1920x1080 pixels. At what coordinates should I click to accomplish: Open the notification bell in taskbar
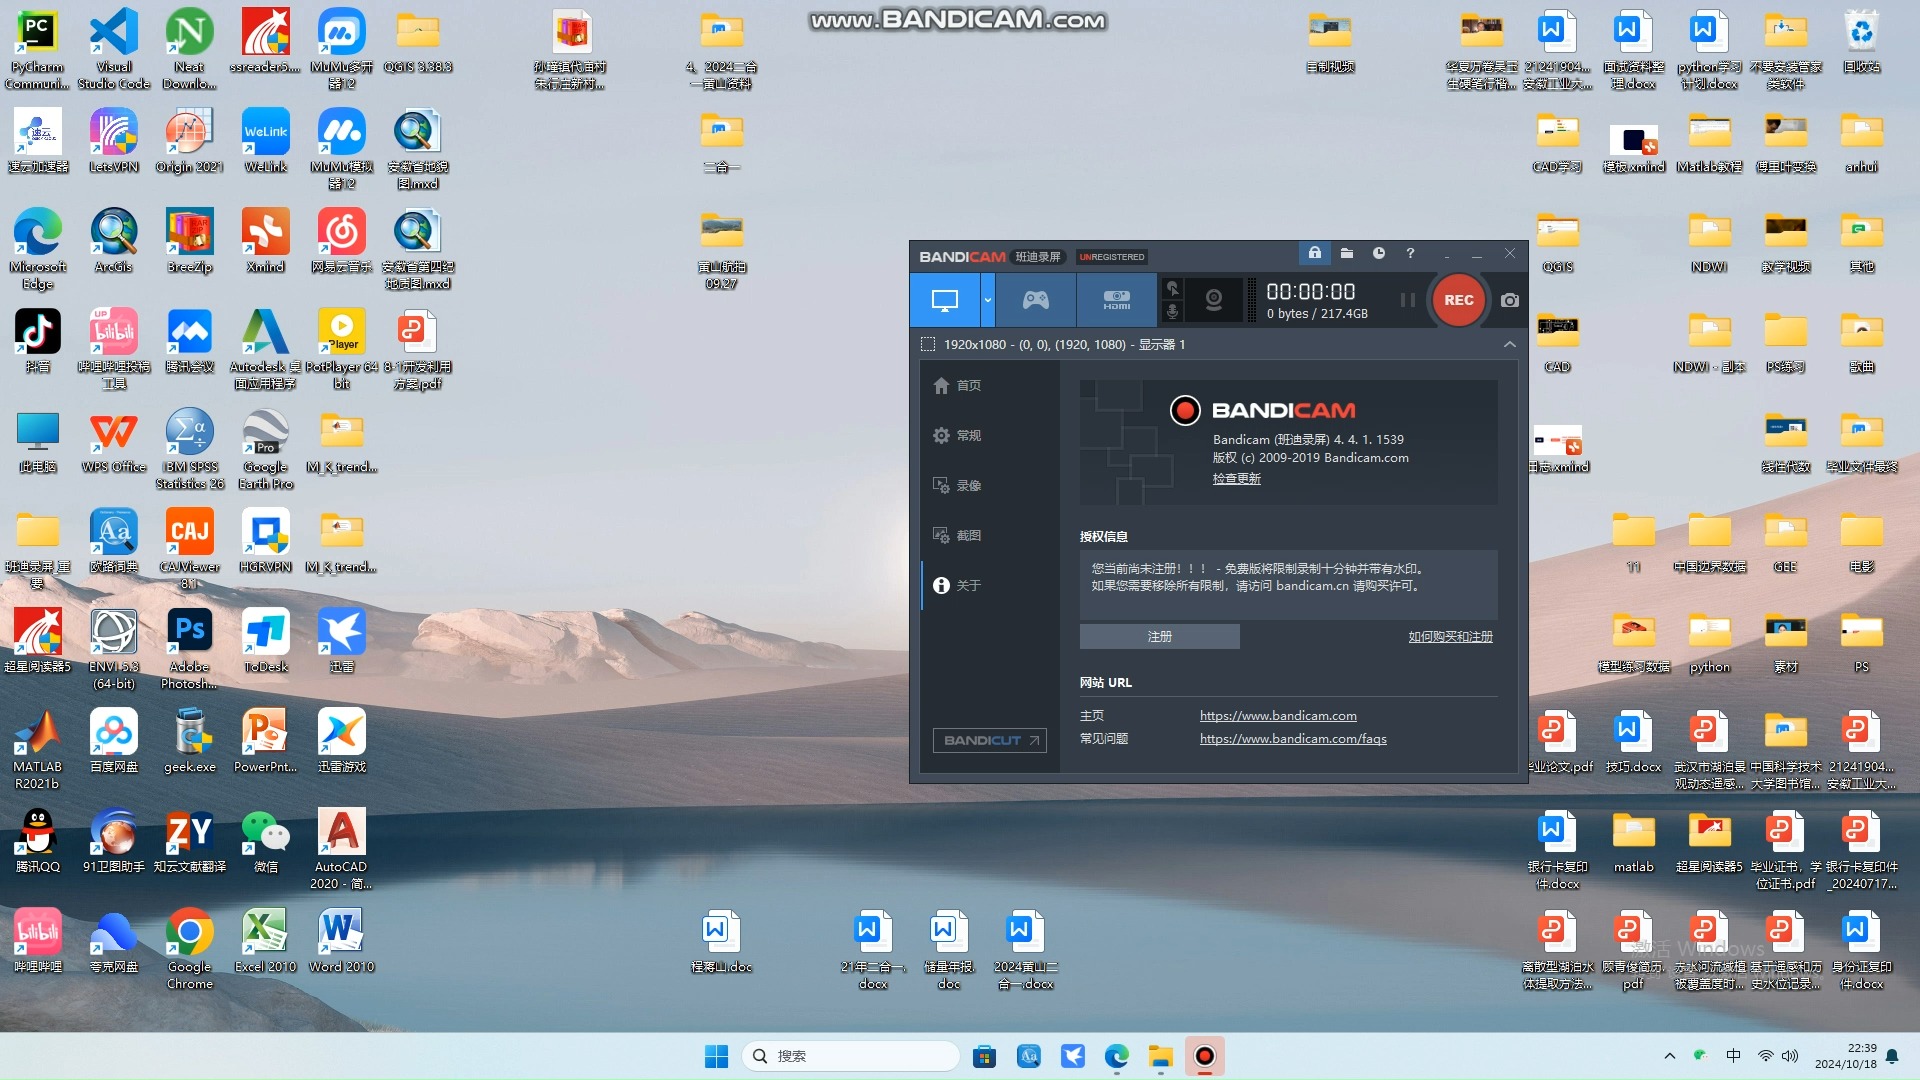(x=1892, y=1056)
